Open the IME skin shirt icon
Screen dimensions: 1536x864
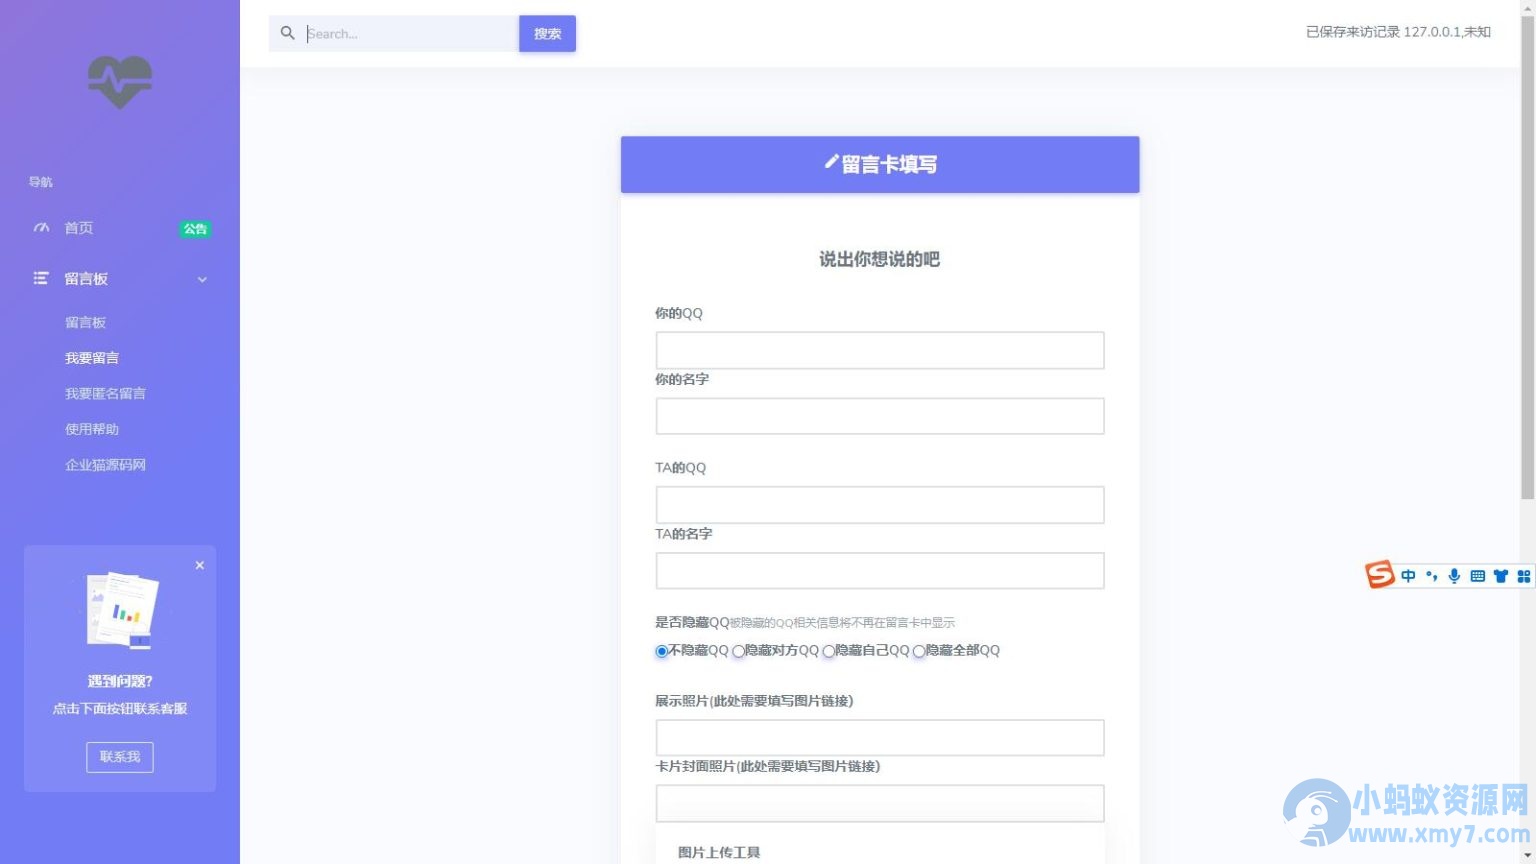(1500, 576)
